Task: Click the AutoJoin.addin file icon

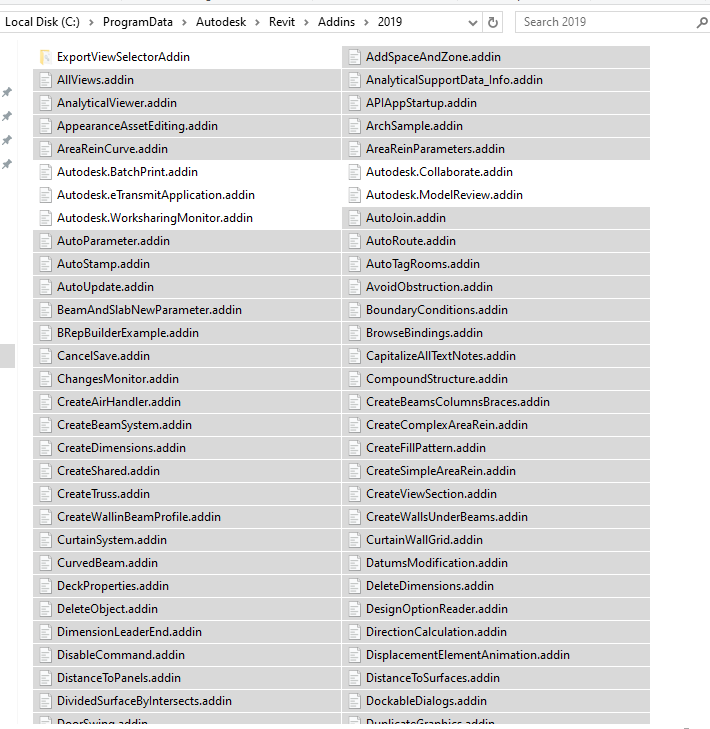Action: [x=354, y=218]
